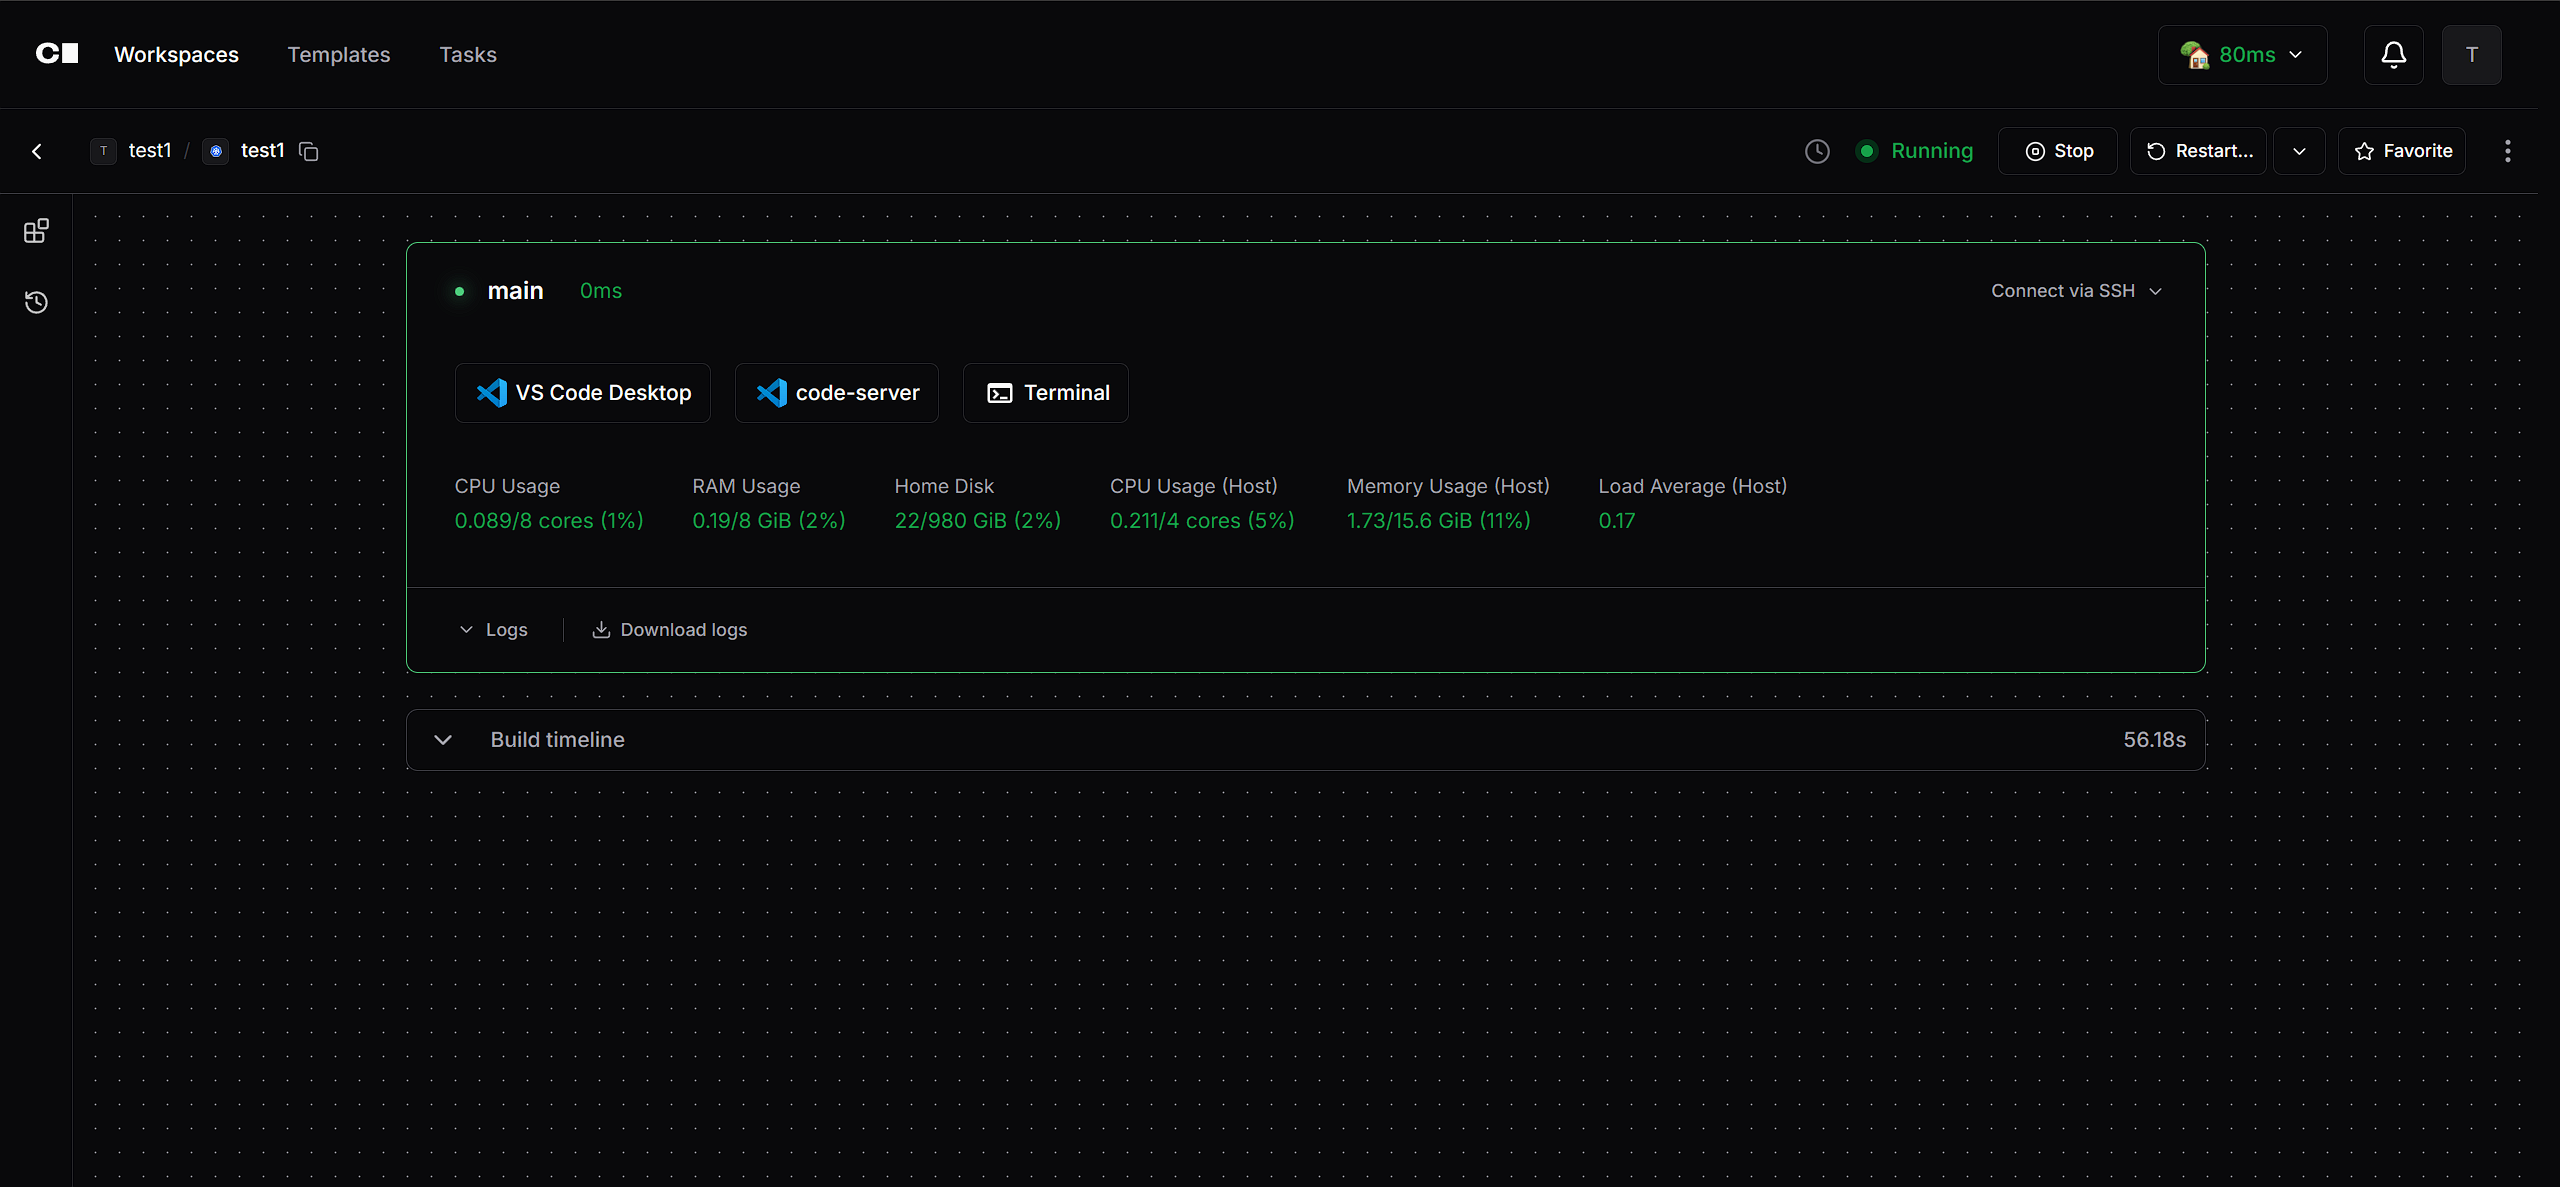Stop the running workspace
This screenshot has width=2560, height=1187.
point(2058,151)
